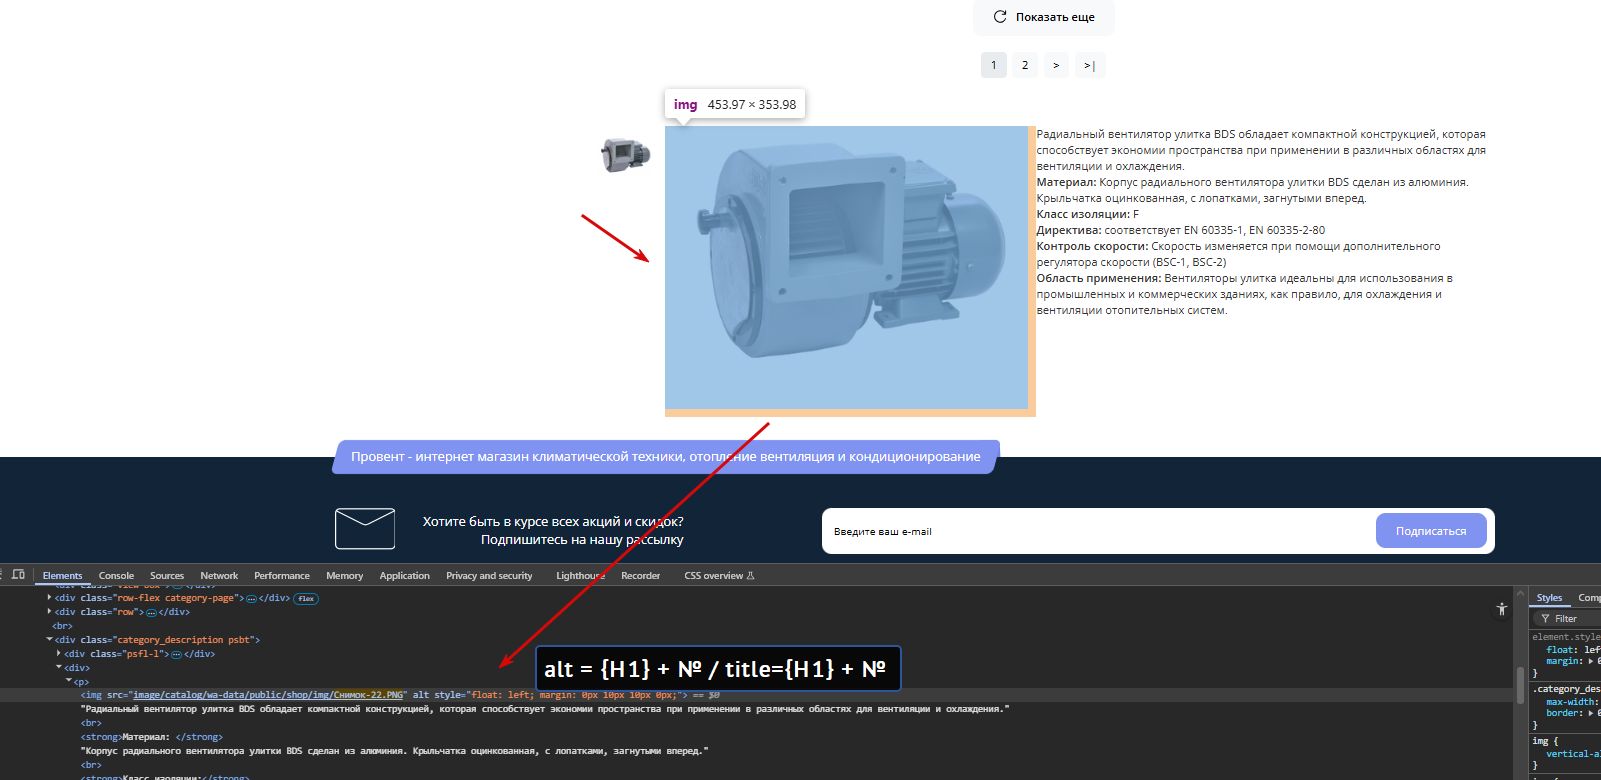Screen dimensions: 1601x780
Task: Click the Область применения: label
Action: coord(1099,278)
